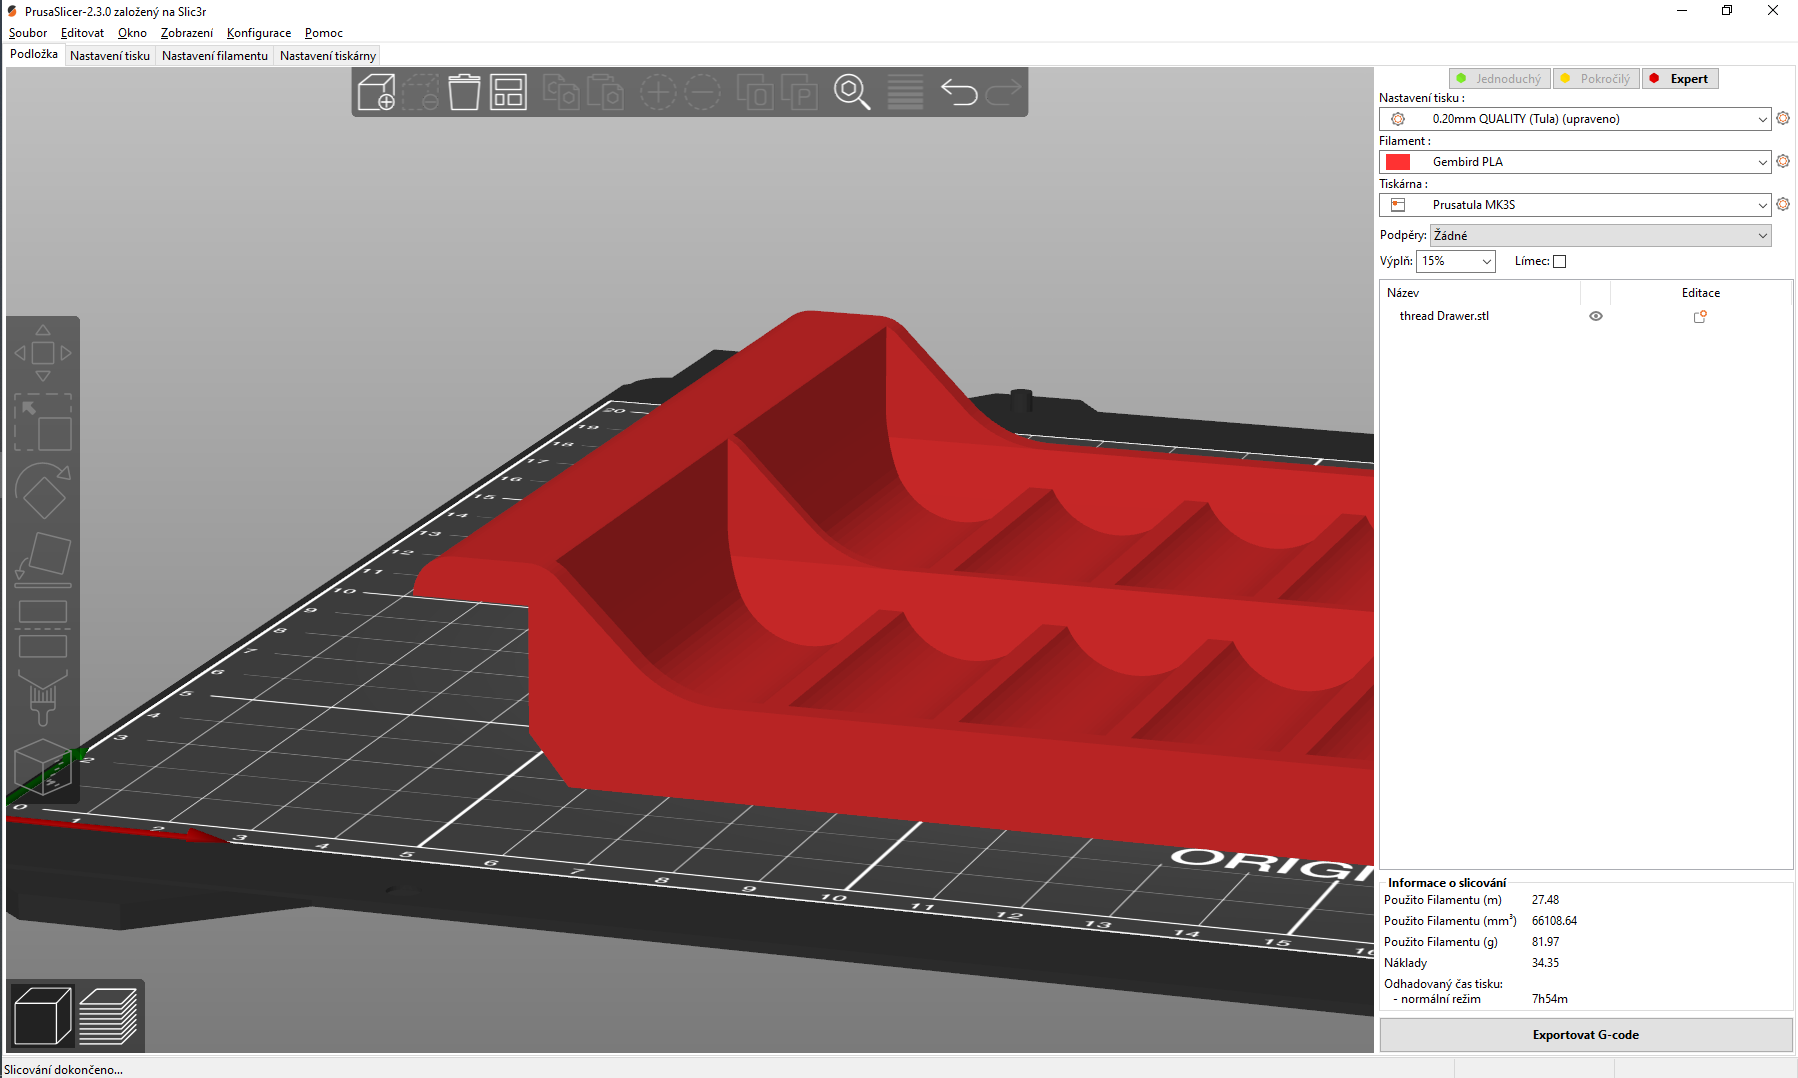Change the Výplň percentage dropdown

coord(1455,261)
